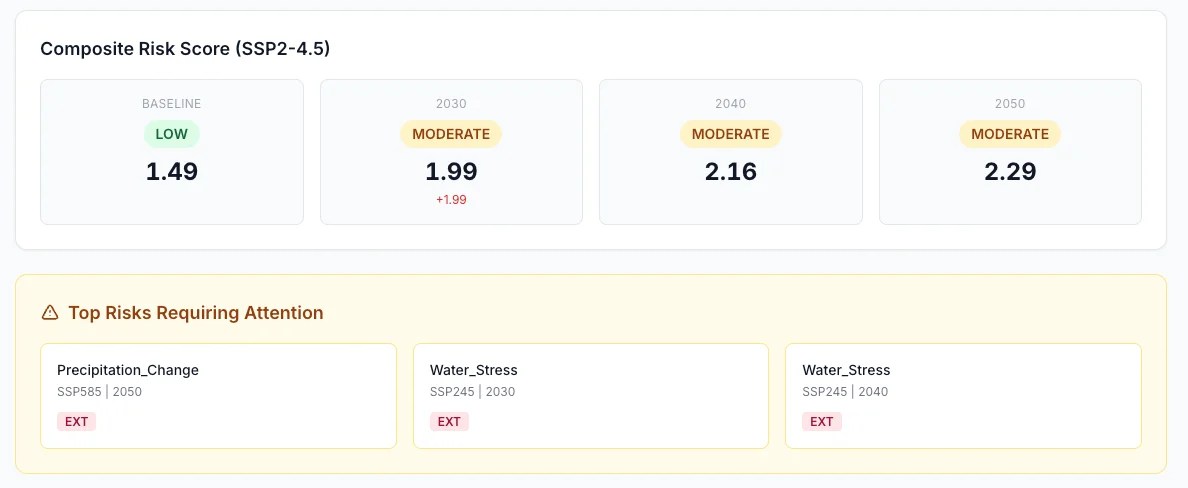This screenshot has height=488, width=1188.
Task: Click the 2030 score value 1.99
Action: 451,171
